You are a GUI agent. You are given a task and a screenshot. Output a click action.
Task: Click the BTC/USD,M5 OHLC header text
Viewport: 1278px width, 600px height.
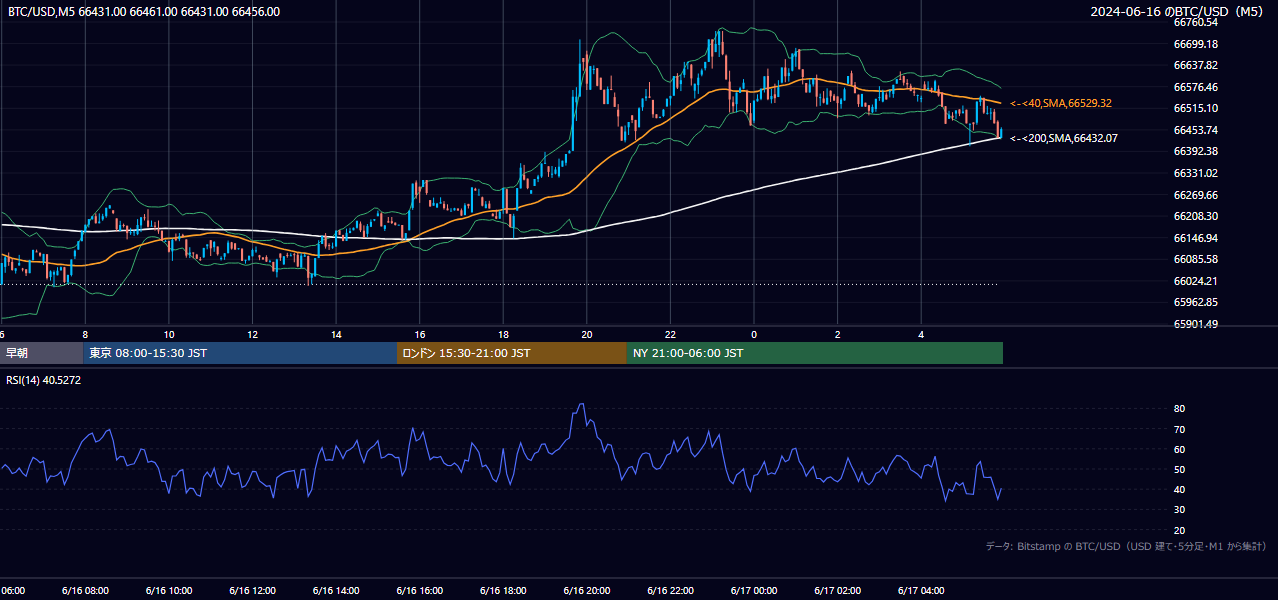(144, 12)
